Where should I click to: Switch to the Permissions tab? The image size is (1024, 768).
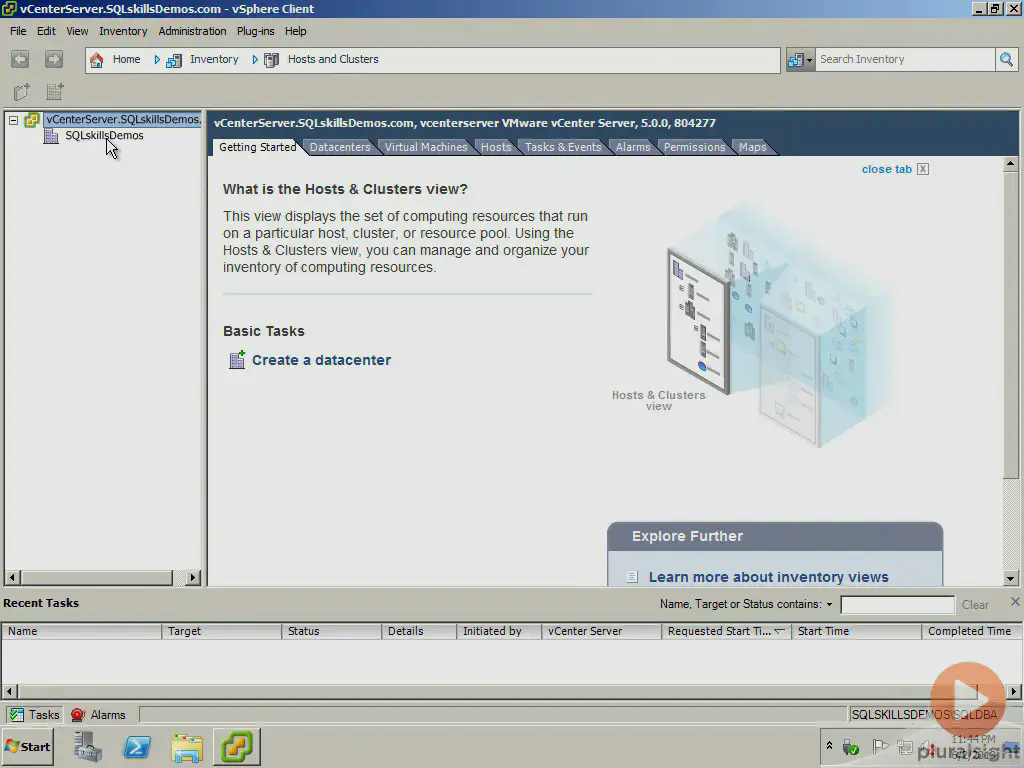pyautogui.click(x=694, y=147)
